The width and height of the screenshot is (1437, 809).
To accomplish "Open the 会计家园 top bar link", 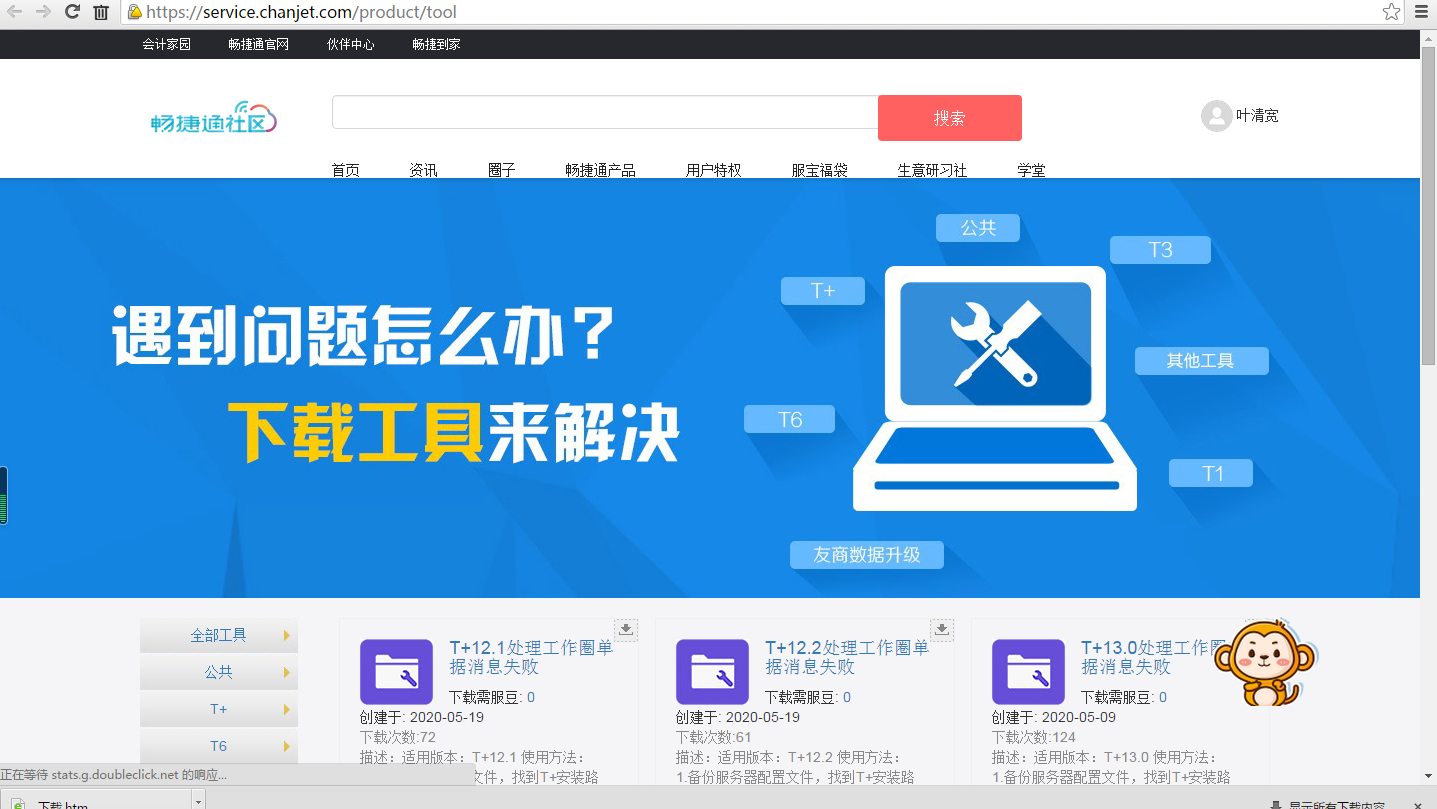I will (x=166, y=44).
